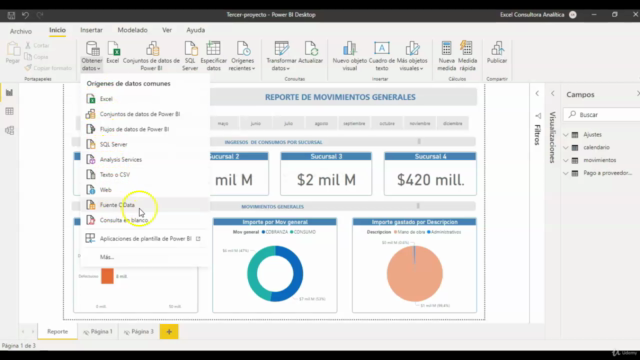Select the Reporte page tab
Viewport: 640px width, 360px height.
tap(58, 331)
